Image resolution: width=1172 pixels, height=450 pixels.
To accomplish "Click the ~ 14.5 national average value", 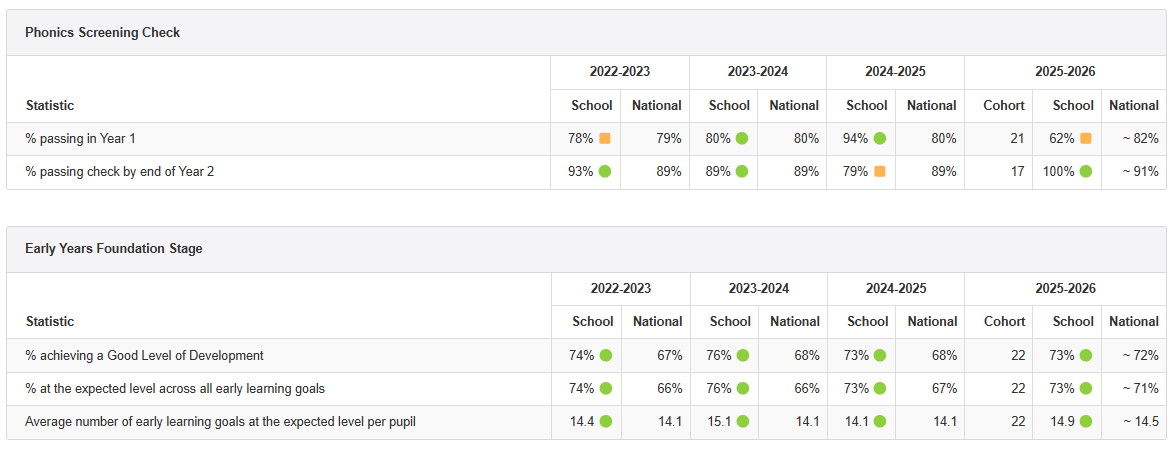I will tap(1137, 422).
